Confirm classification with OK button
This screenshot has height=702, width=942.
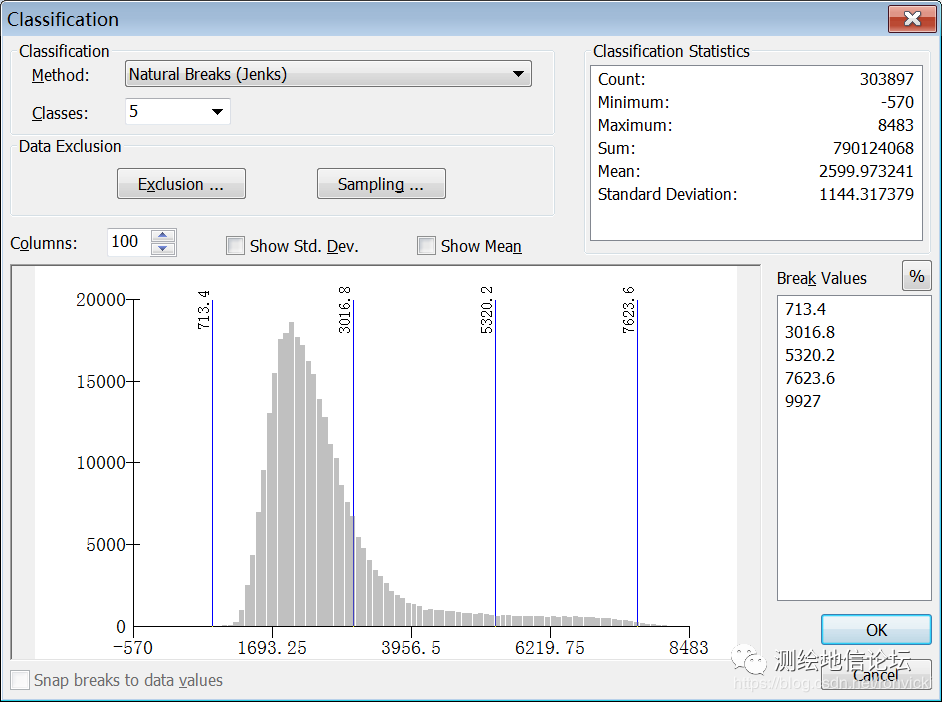(876, 630)
